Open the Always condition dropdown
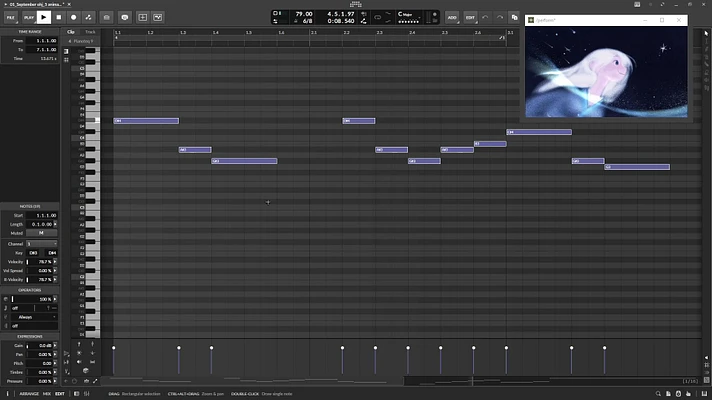 (x=34, y=317)
